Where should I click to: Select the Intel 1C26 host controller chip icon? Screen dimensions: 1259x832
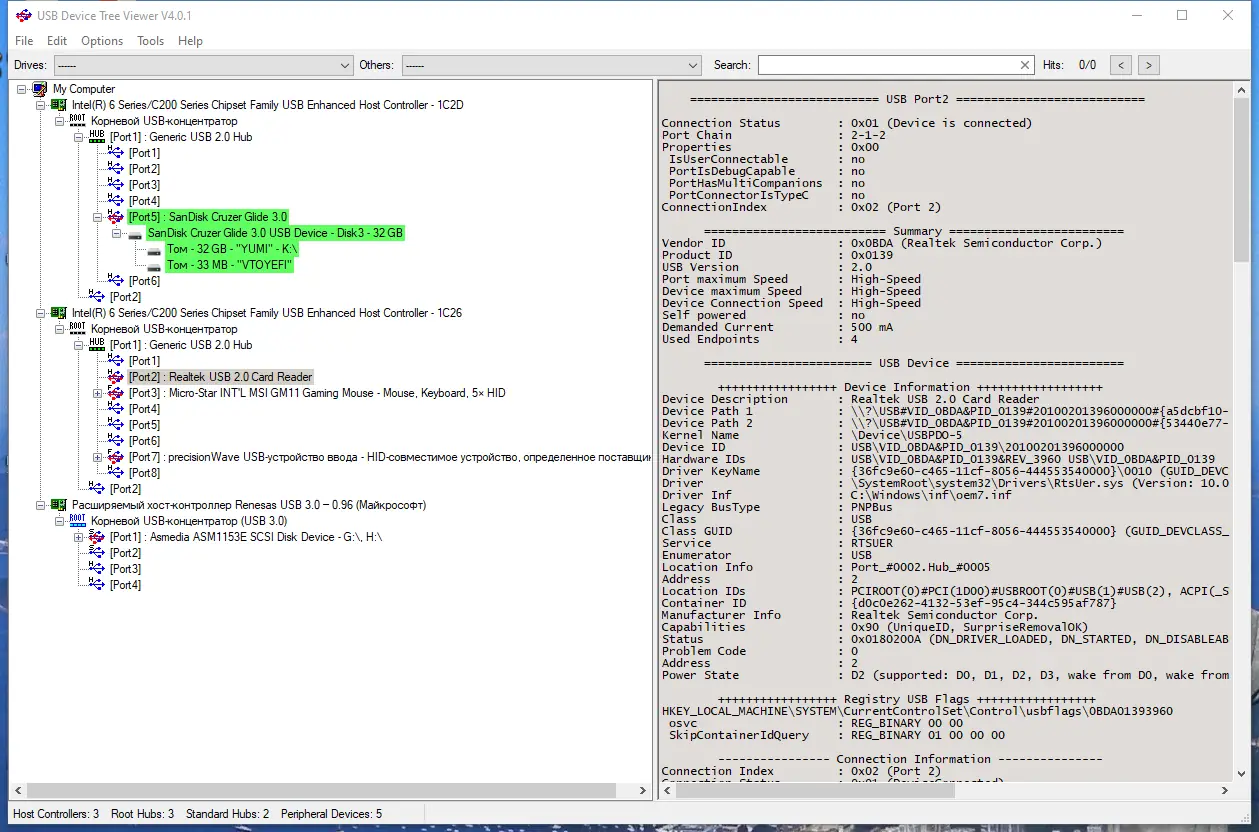[x=59, y=313]
